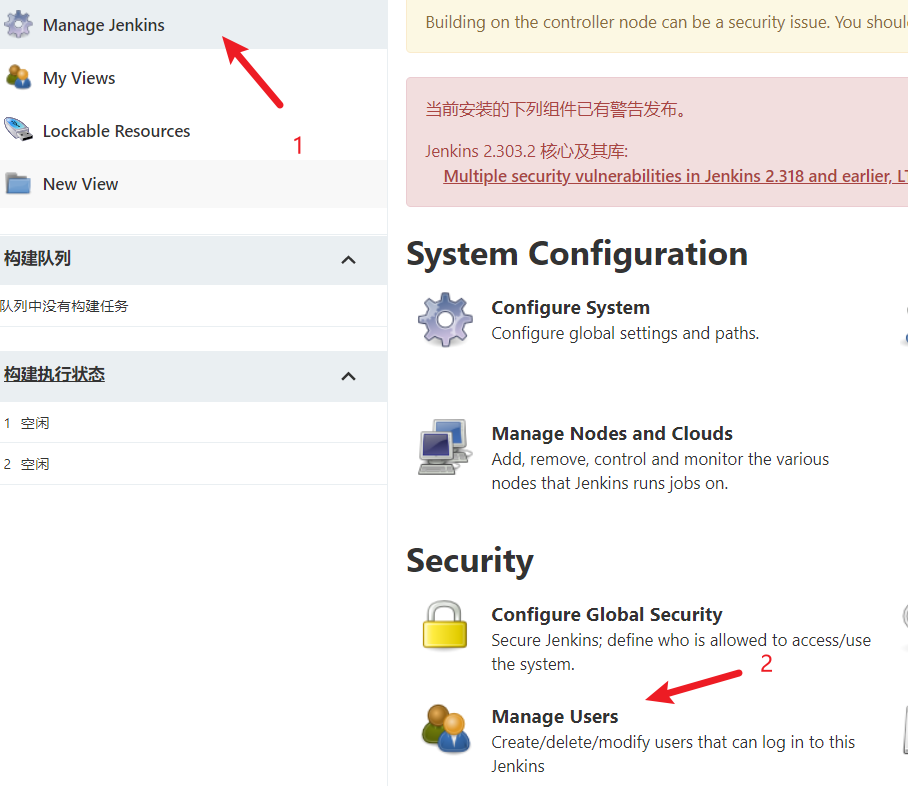Collapse the 构建队列 build queue panel
This screenshot has height=786, width=908.
pos(348,260)
